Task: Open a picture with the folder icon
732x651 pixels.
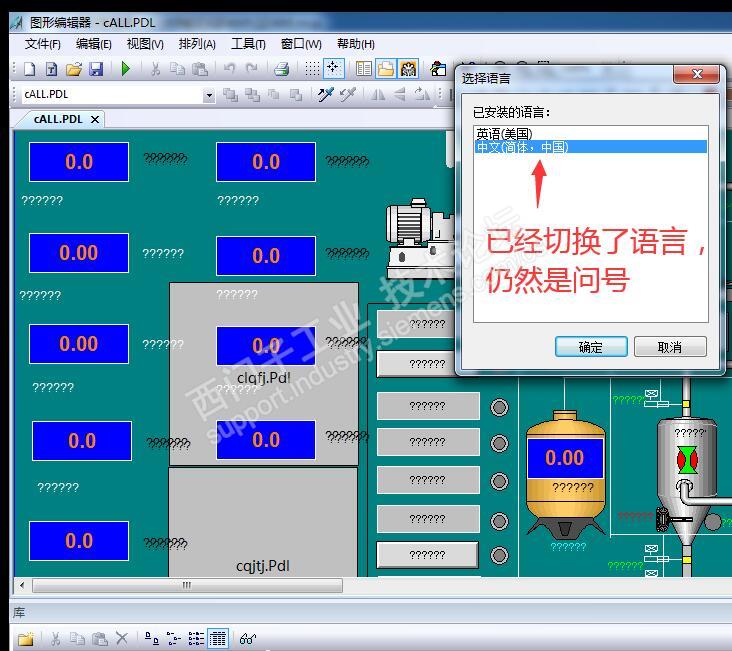Action: (x=74, y=69)
